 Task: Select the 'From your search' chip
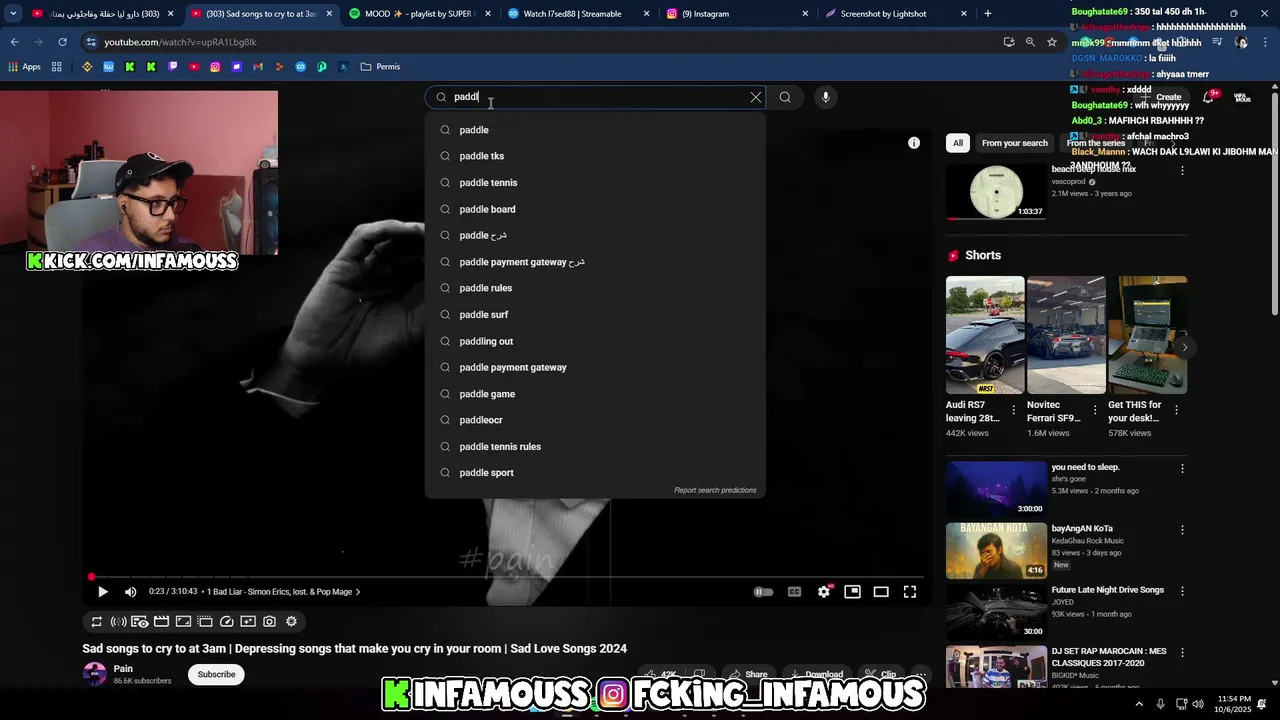[x=1014, y=143]
